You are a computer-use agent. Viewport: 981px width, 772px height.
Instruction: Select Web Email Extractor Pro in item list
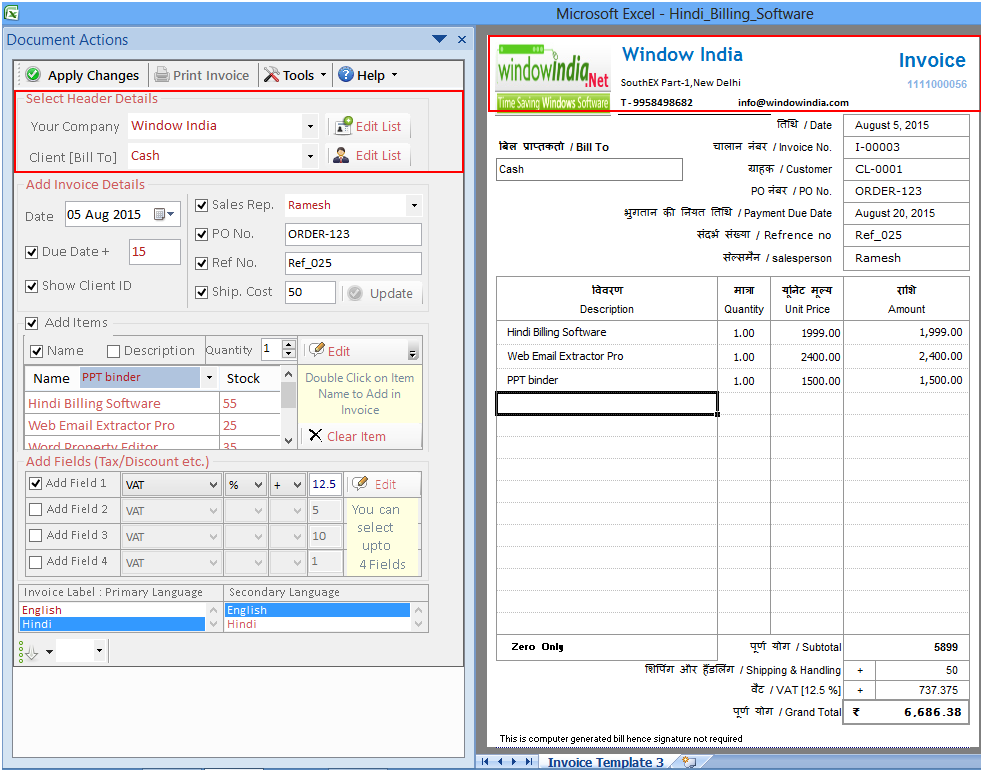pos(121,425)
